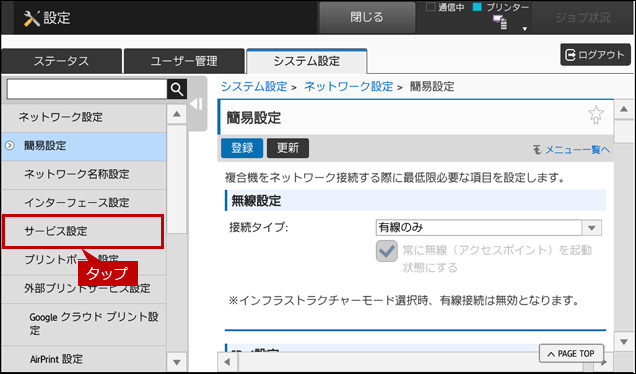Click the 登録 button
This screenshot has width=636, height=374.
(x=242, y=148)
